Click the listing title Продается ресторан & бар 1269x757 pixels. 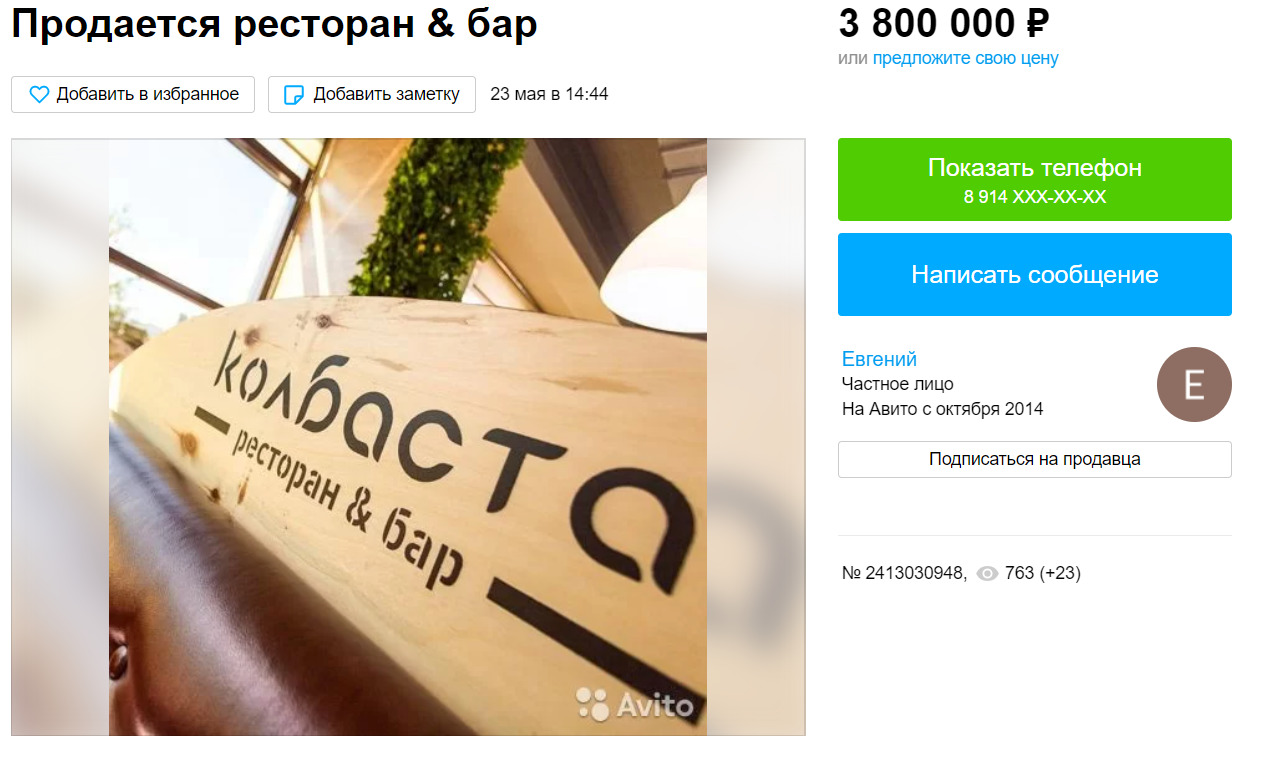(274, 25)
